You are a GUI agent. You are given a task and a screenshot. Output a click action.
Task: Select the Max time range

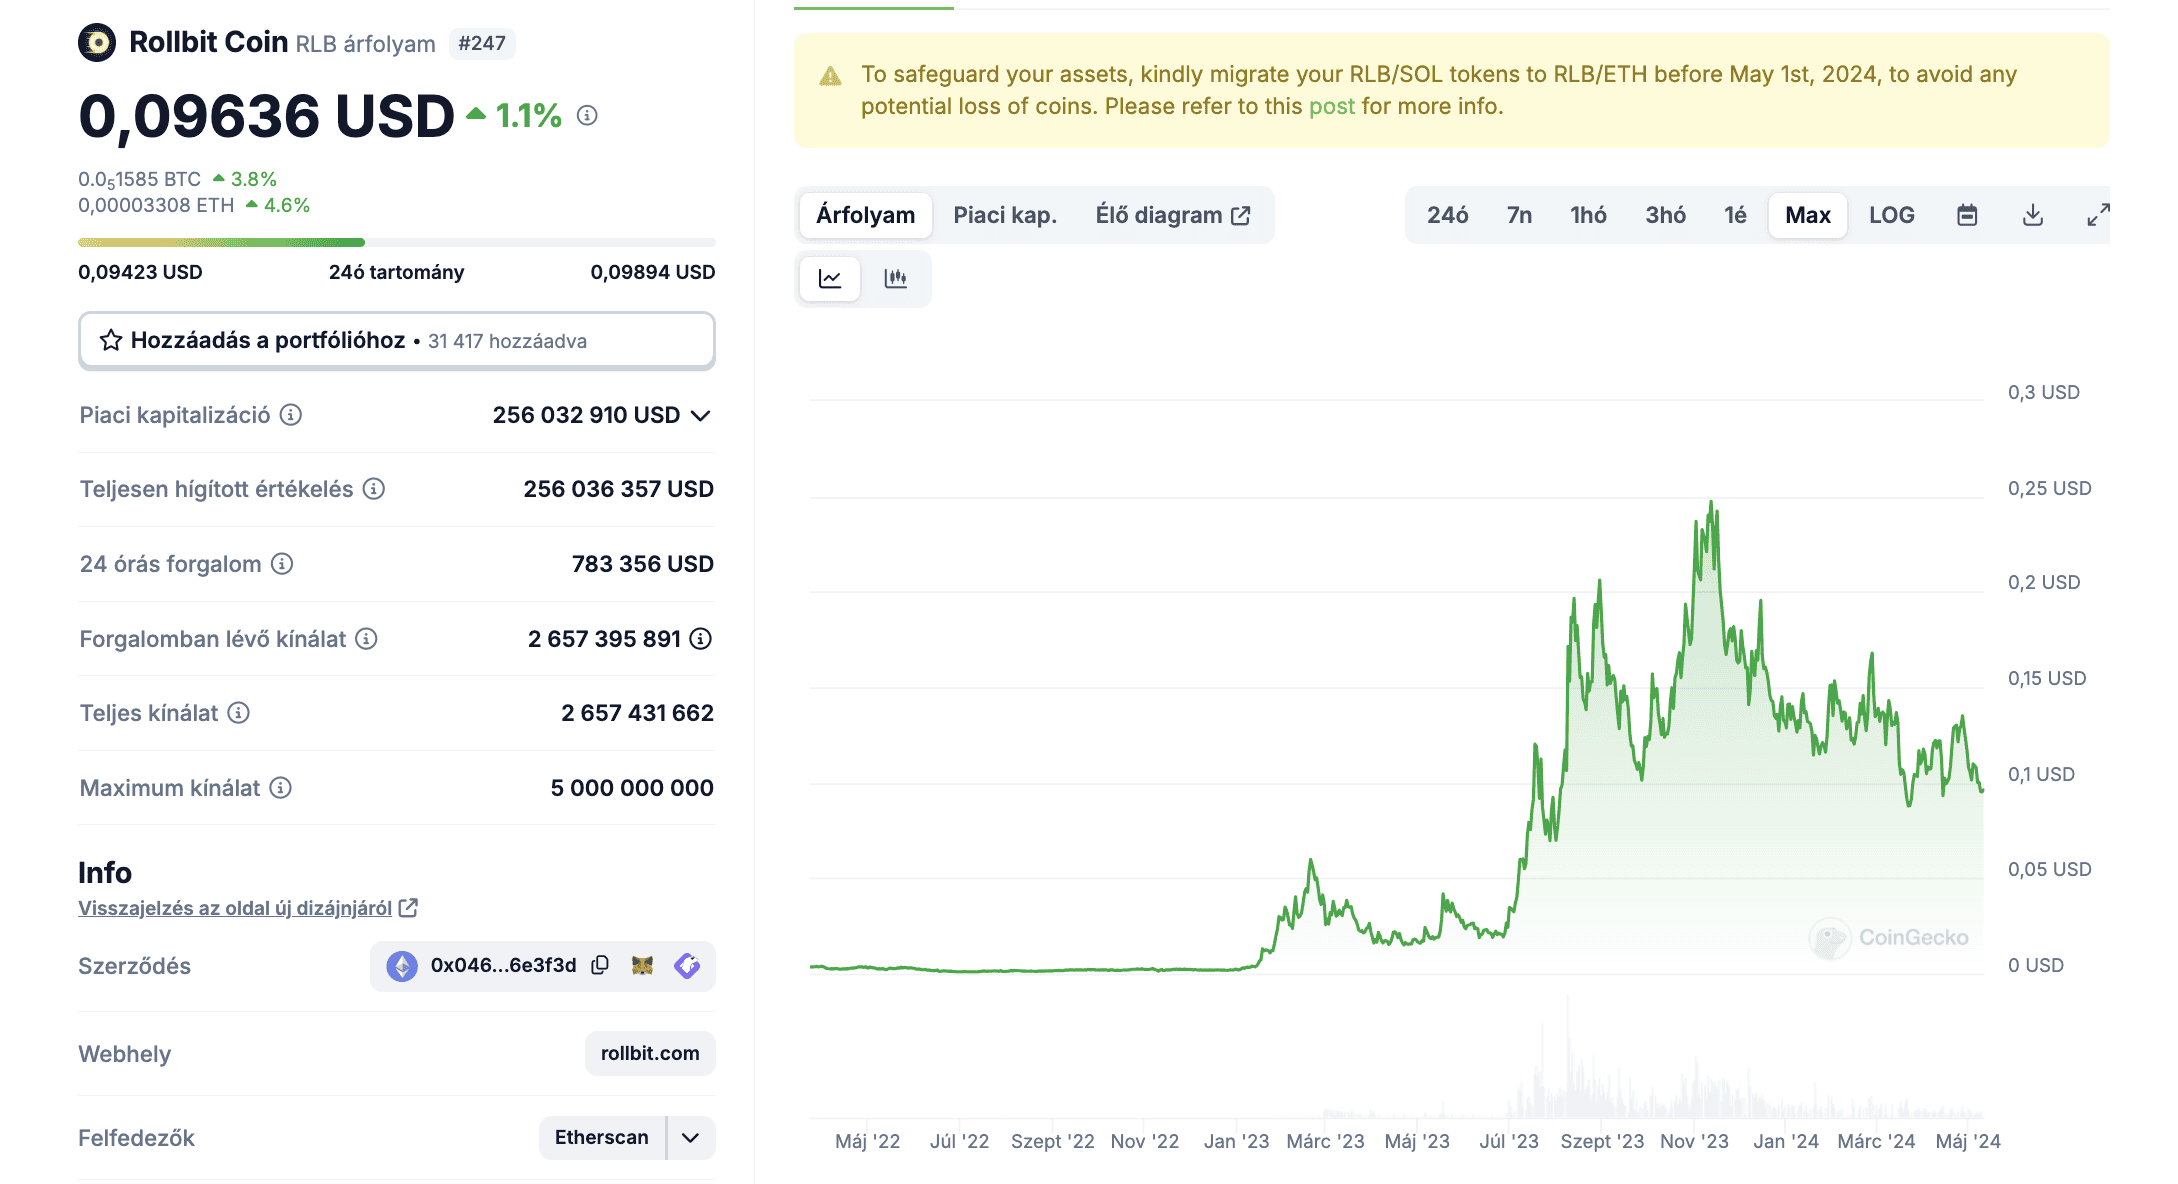tap(1808, 215)
